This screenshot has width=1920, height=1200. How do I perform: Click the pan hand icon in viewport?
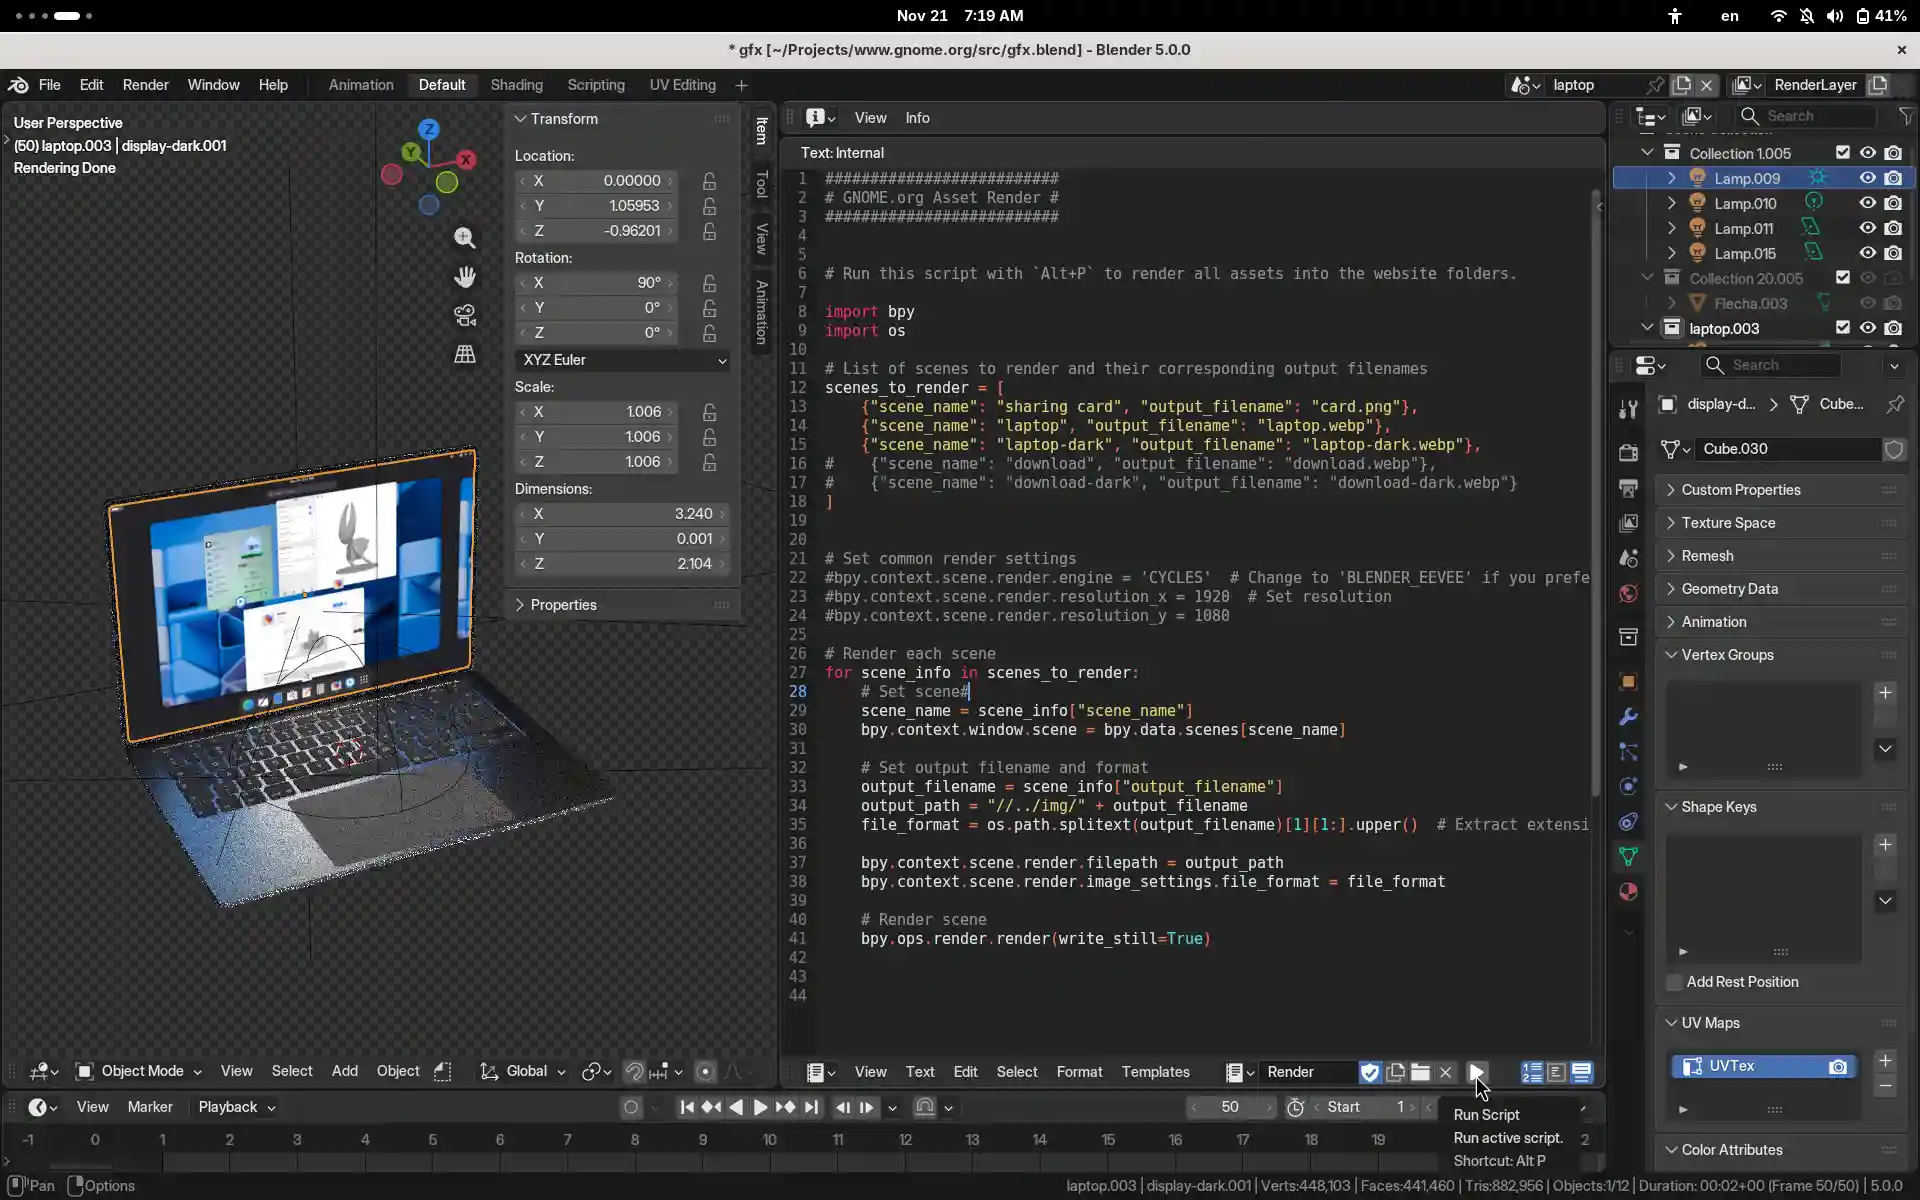click(465, 277)
